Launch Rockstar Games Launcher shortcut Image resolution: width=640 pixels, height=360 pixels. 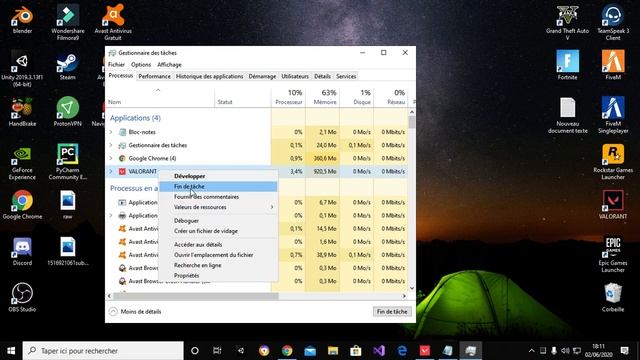[613, 162]
